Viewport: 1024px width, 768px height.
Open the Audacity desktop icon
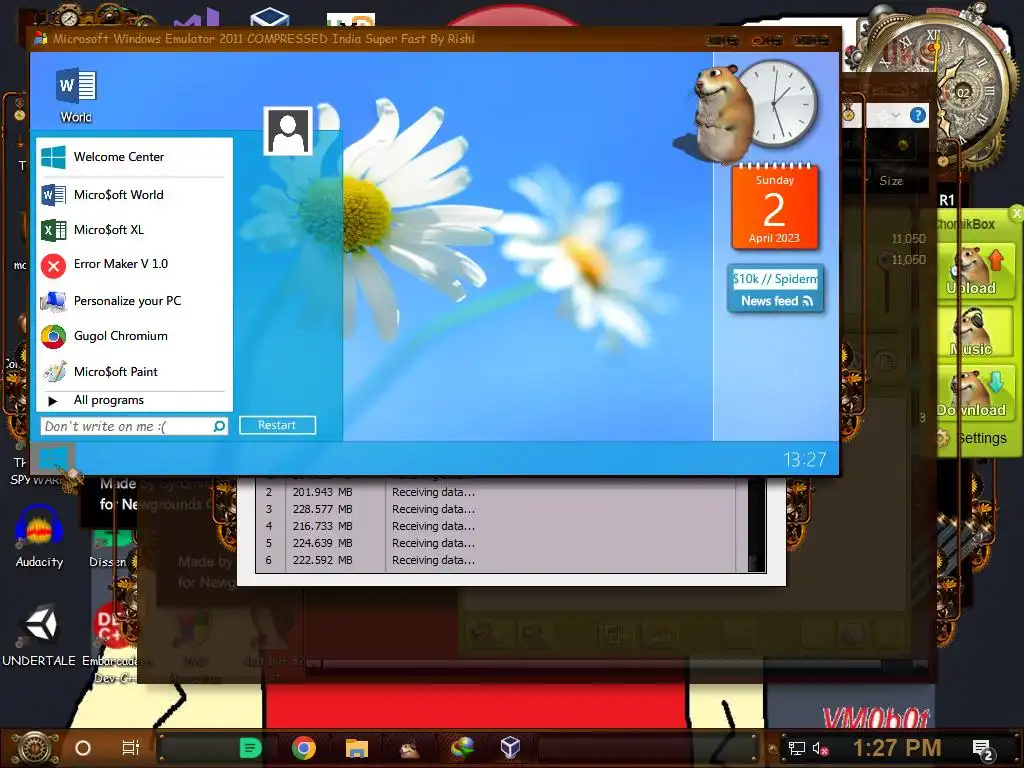[x=39, y=537]
